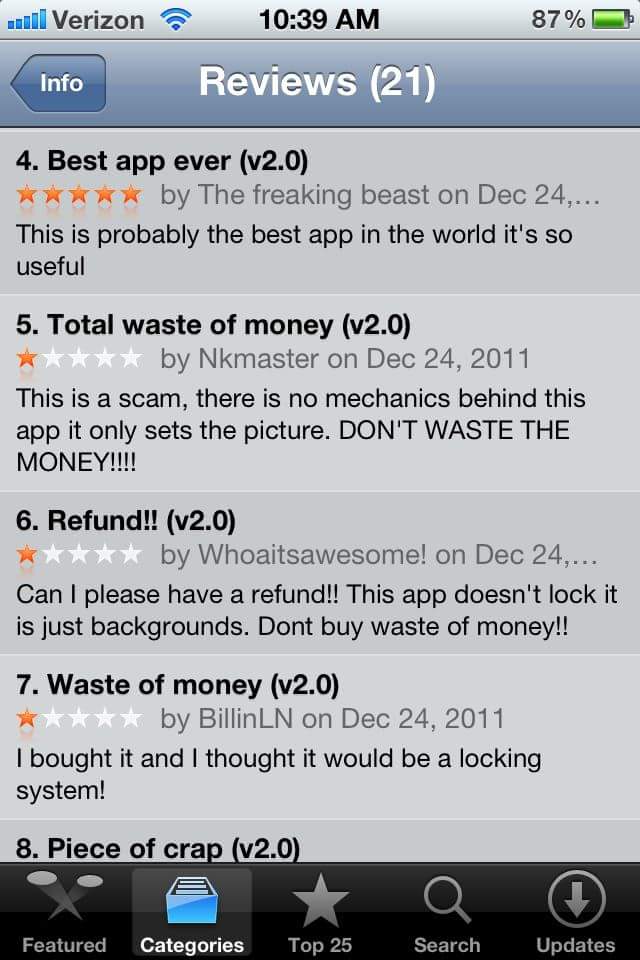Select the Categories folder icon
The width and height of the screenshot is (640, 960).
click(192, 900)
